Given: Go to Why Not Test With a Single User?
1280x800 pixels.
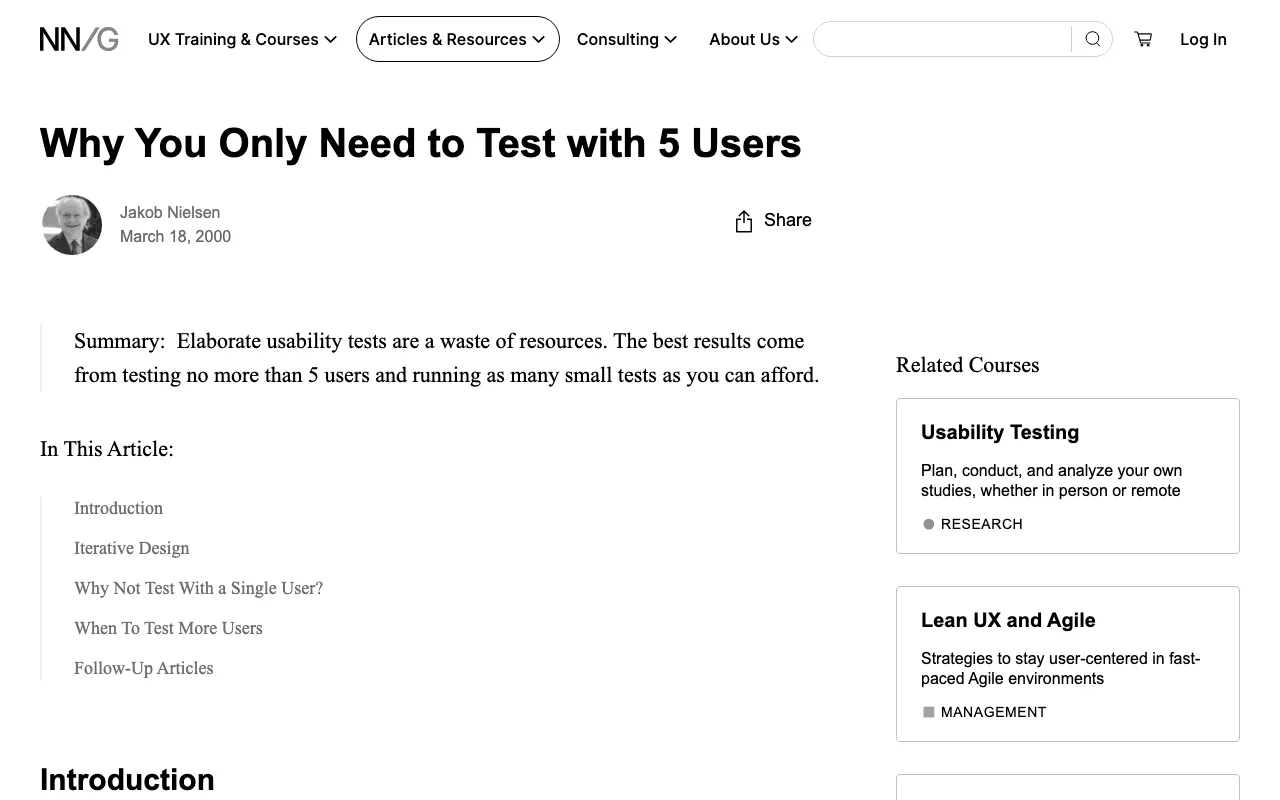Looking at the screenshot, I should point(198,588).
